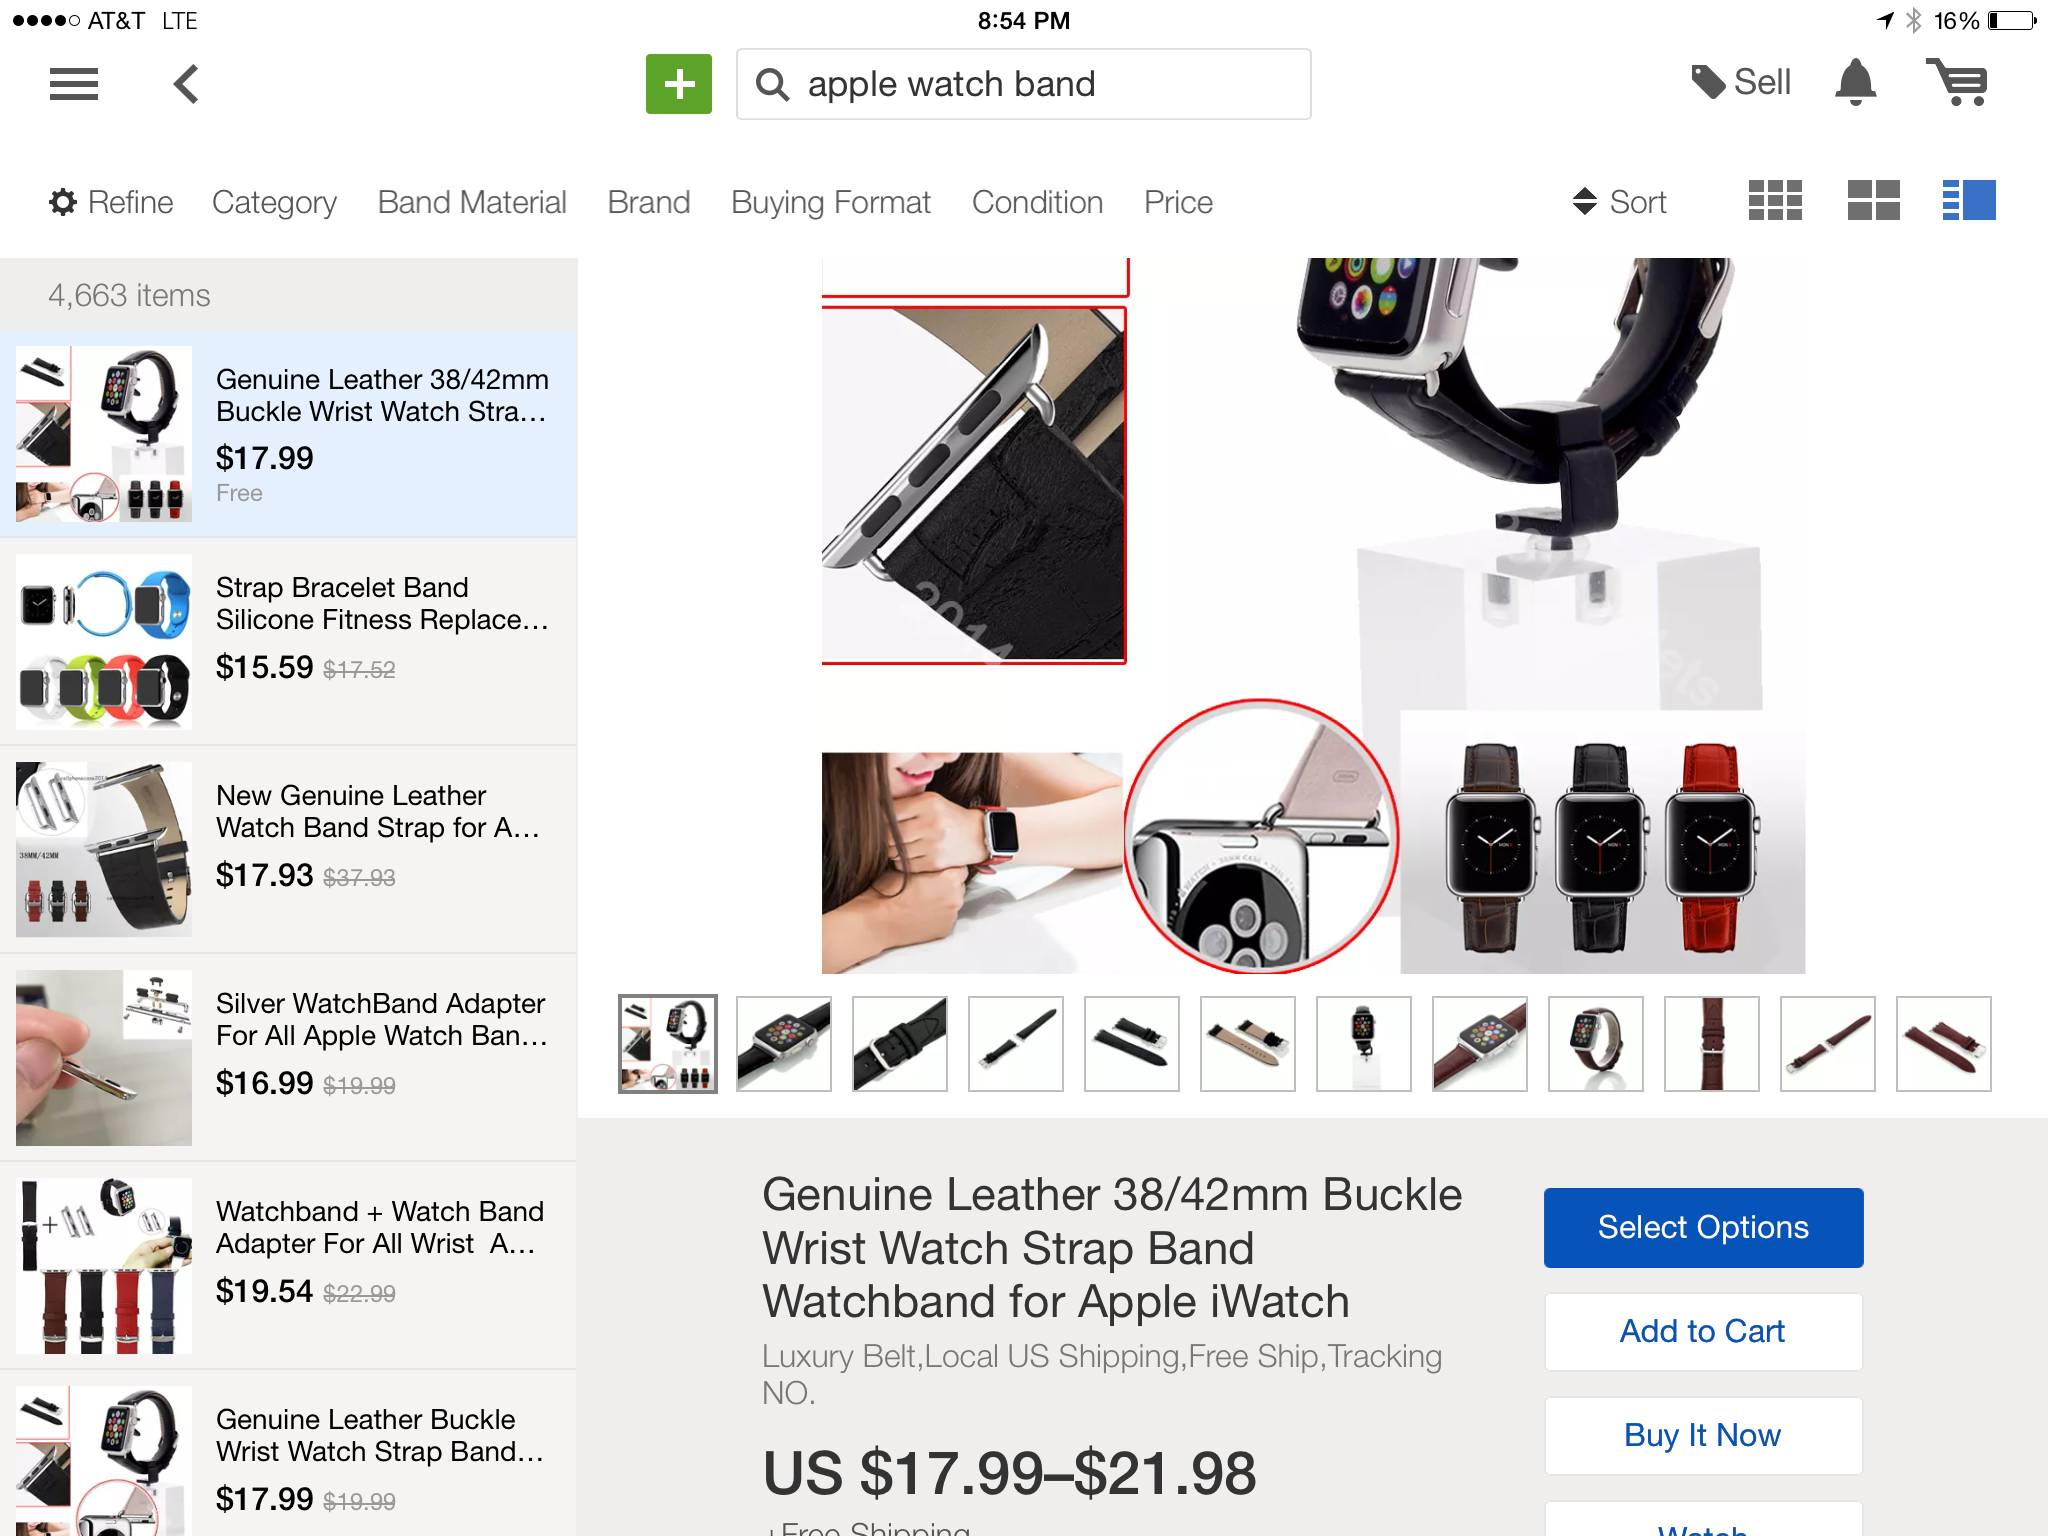Tap the green plus button
Screen dimensions: 2048x1536
click(679, 84)
